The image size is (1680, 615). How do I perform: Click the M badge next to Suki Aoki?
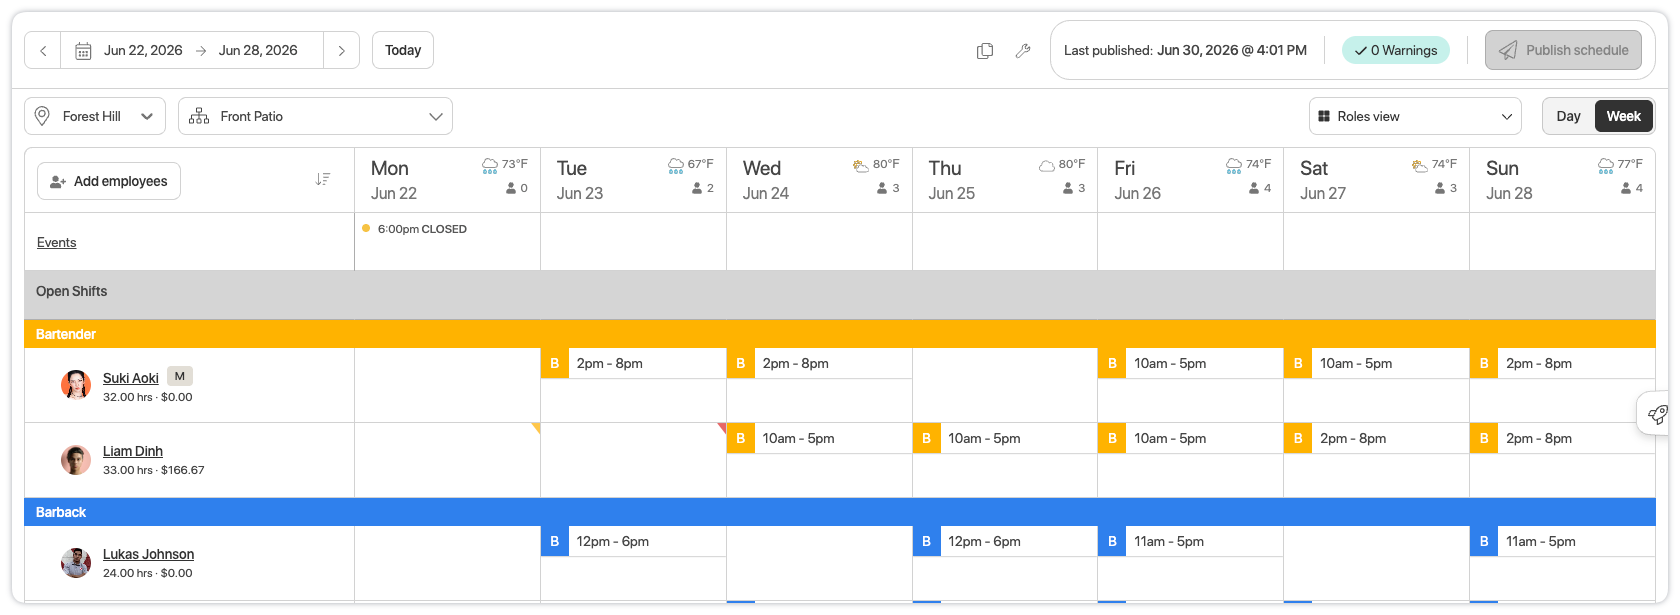180,376
